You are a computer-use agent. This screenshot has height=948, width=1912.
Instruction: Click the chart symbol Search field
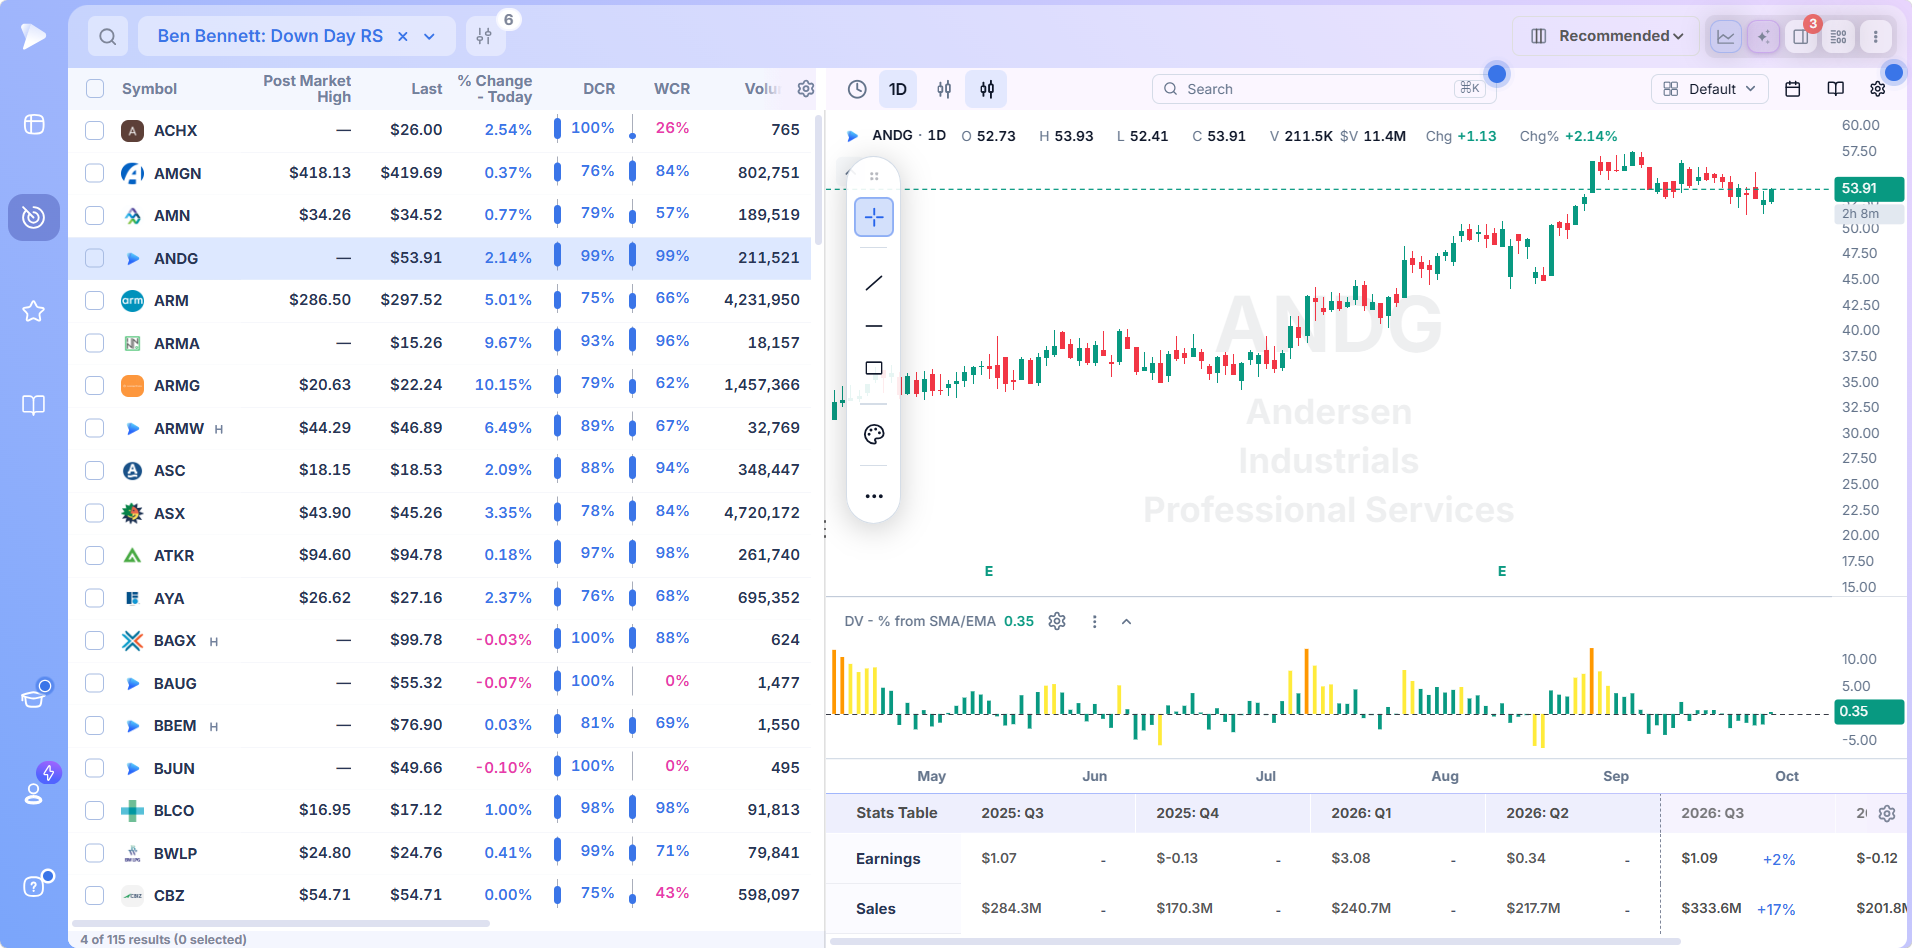pyautogui.click(x=1324, y=89)
